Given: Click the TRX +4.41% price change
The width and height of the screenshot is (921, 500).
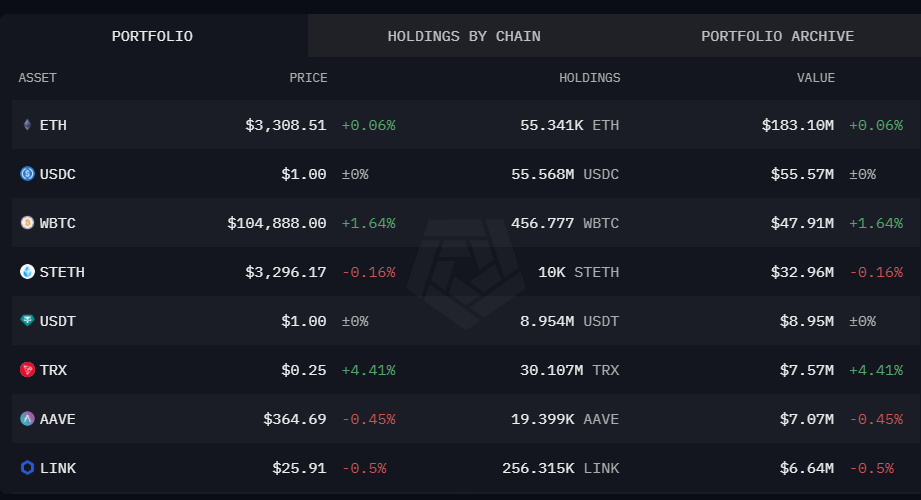Looking at the screenshot, I should tap(368, 370).
